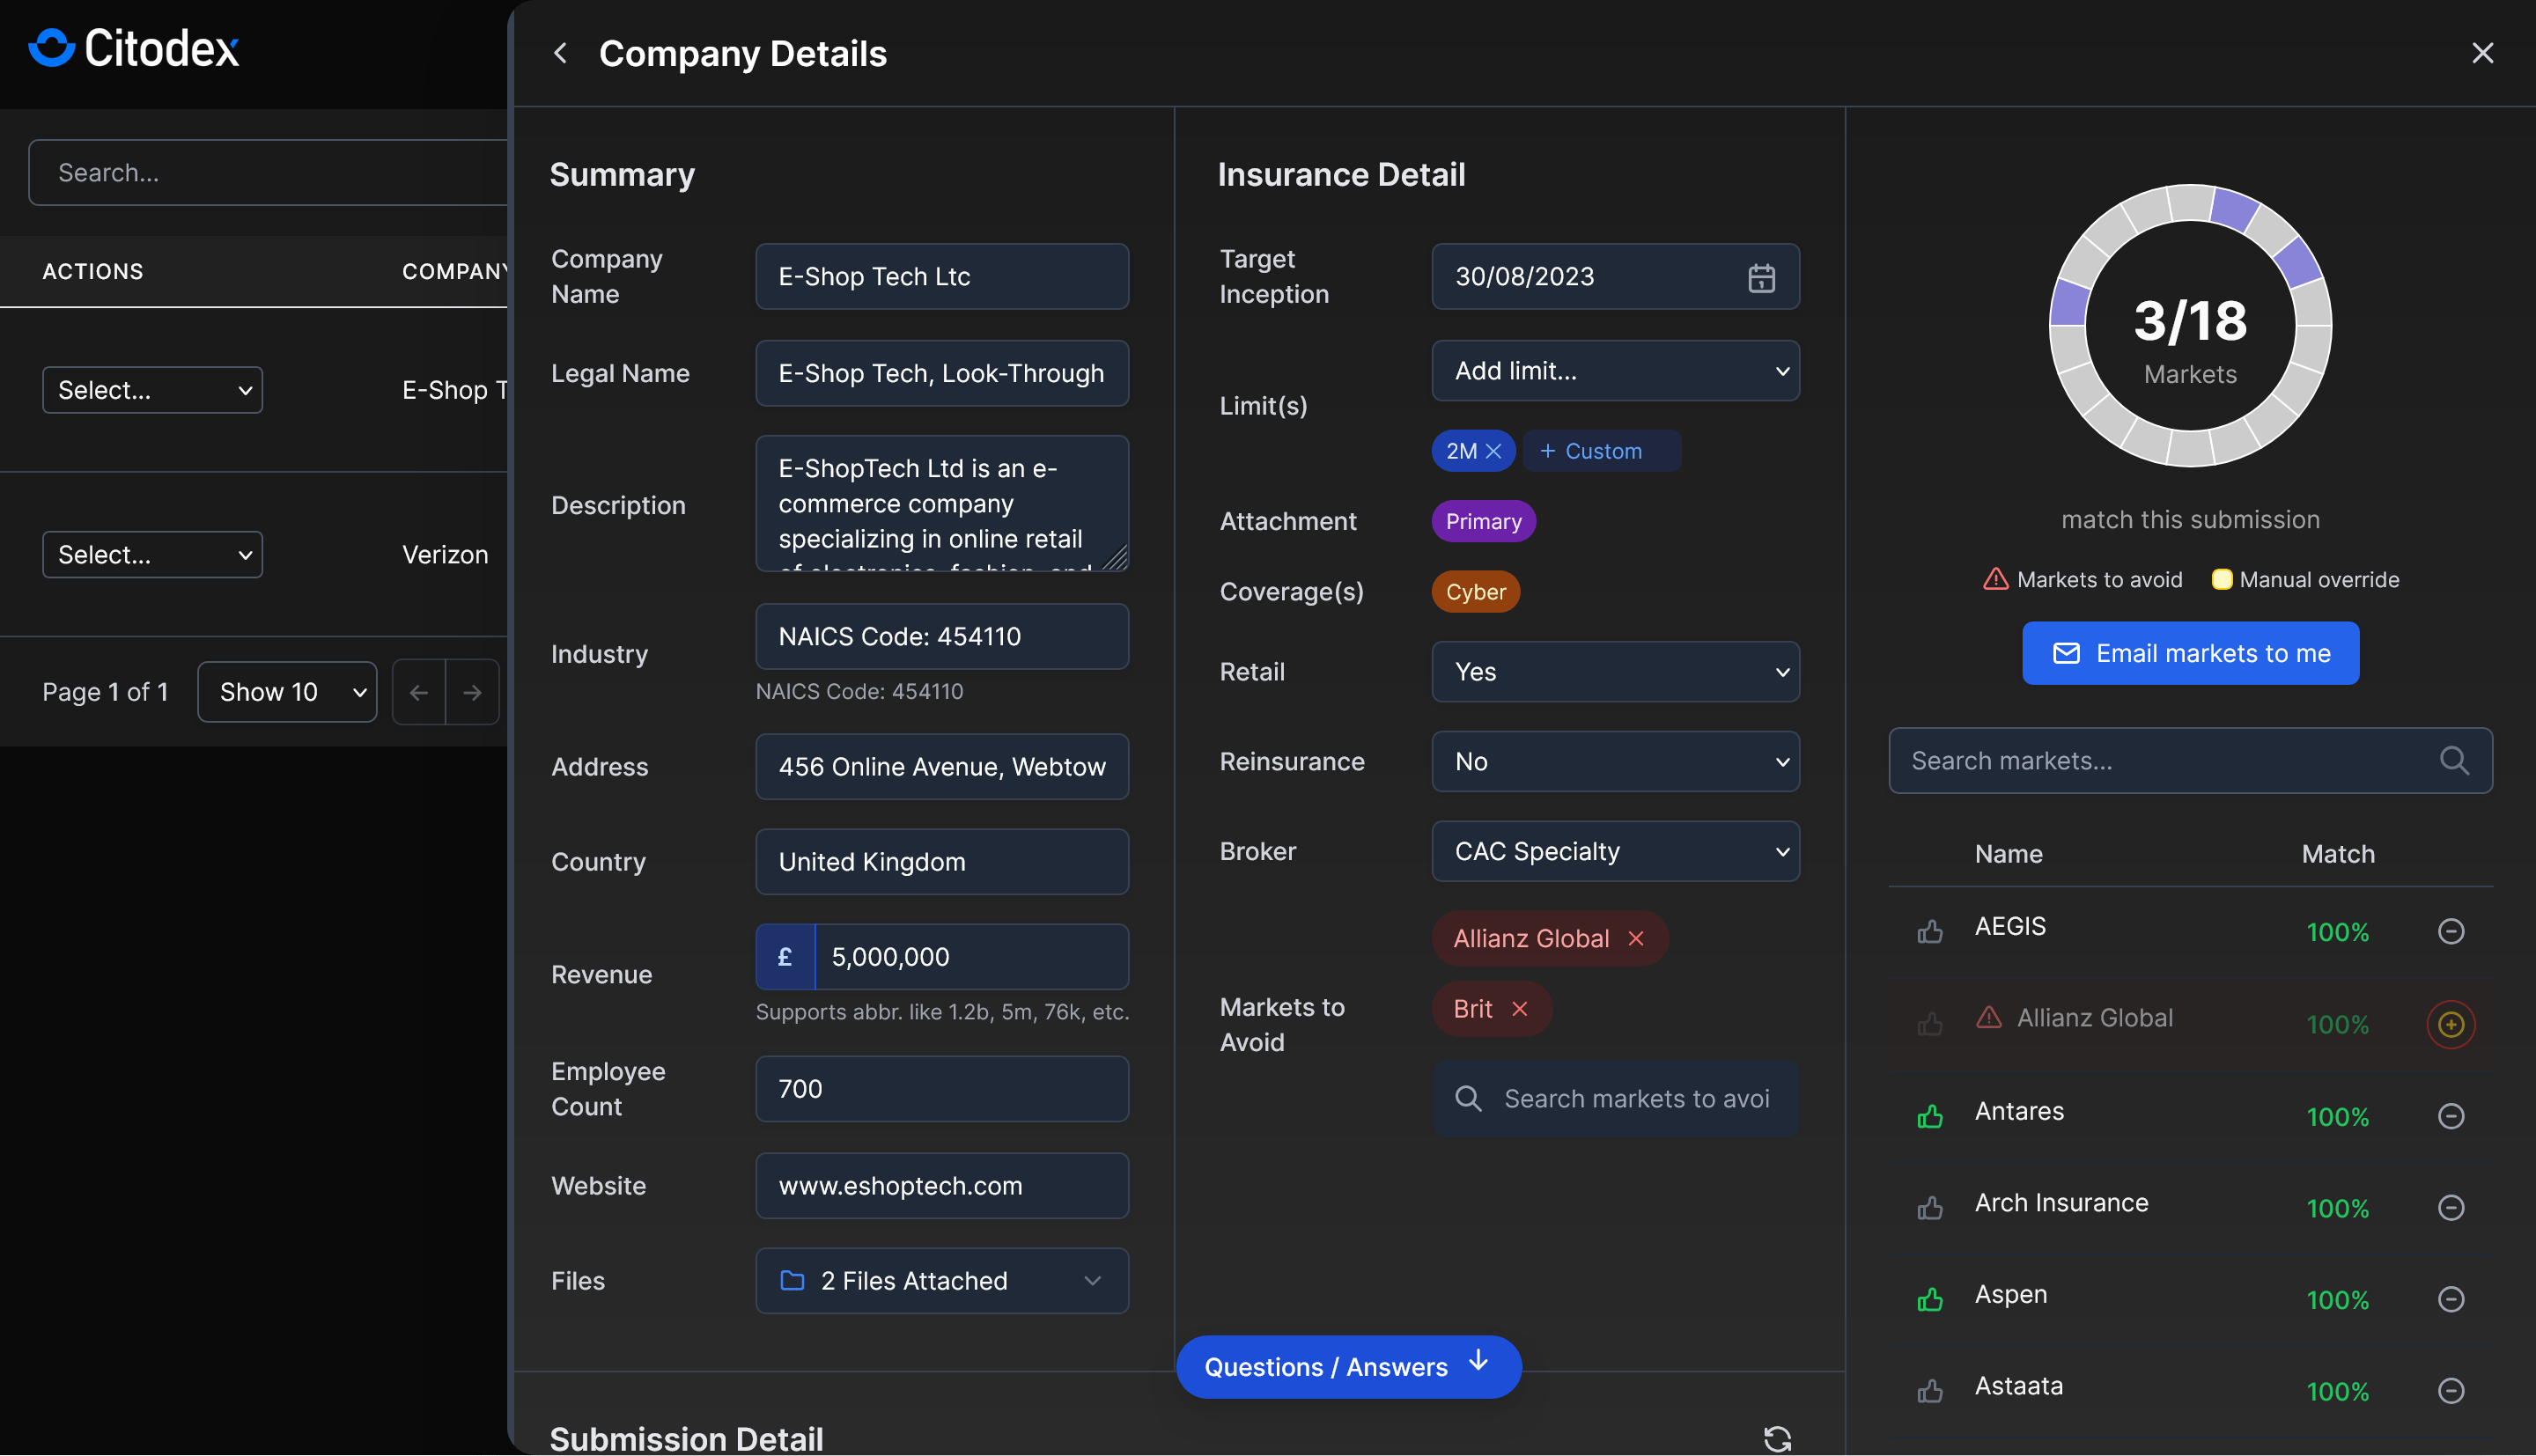The image size is (2536, 1456).
Task: Click the Citodex logo
Action: [x=134, y=48]
